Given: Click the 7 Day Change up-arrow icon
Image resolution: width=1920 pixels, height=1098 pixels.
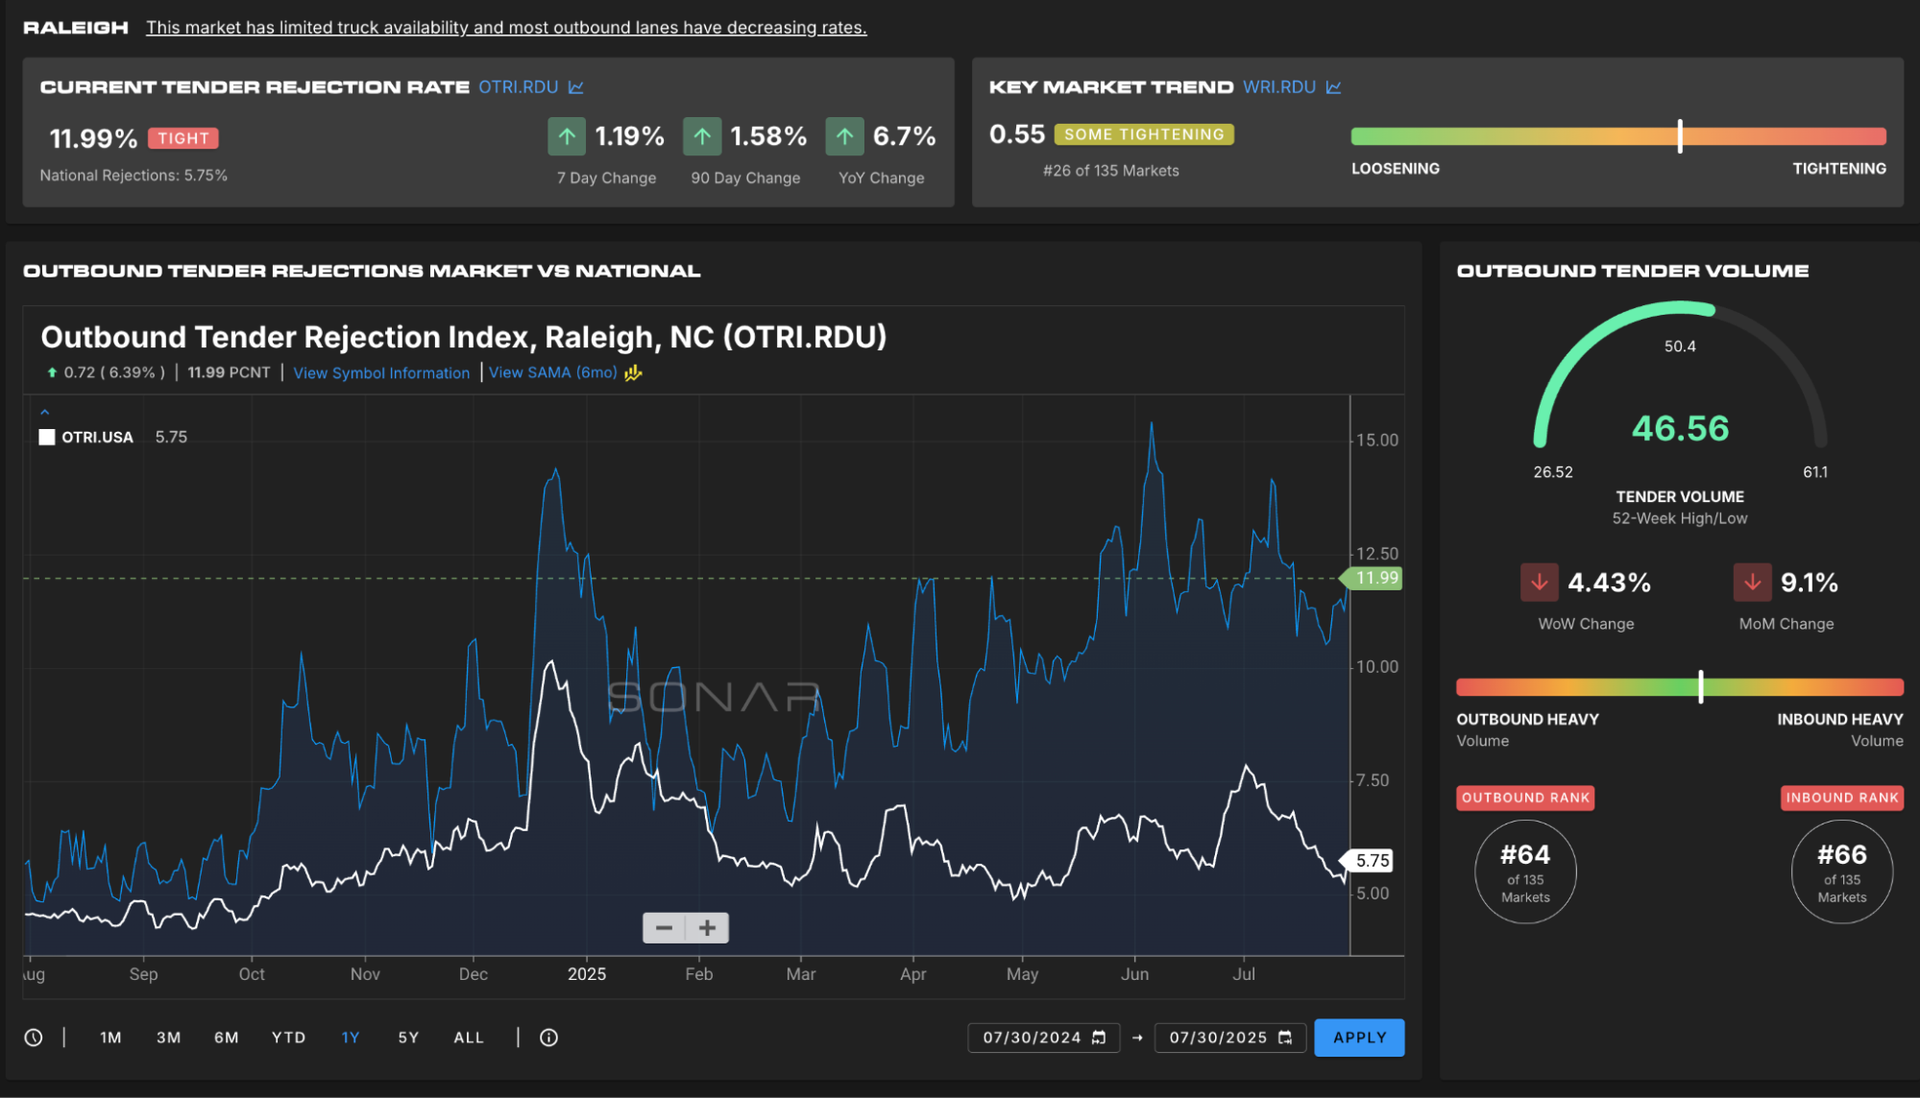Looking at the screenshot, I should pos(566,136).
